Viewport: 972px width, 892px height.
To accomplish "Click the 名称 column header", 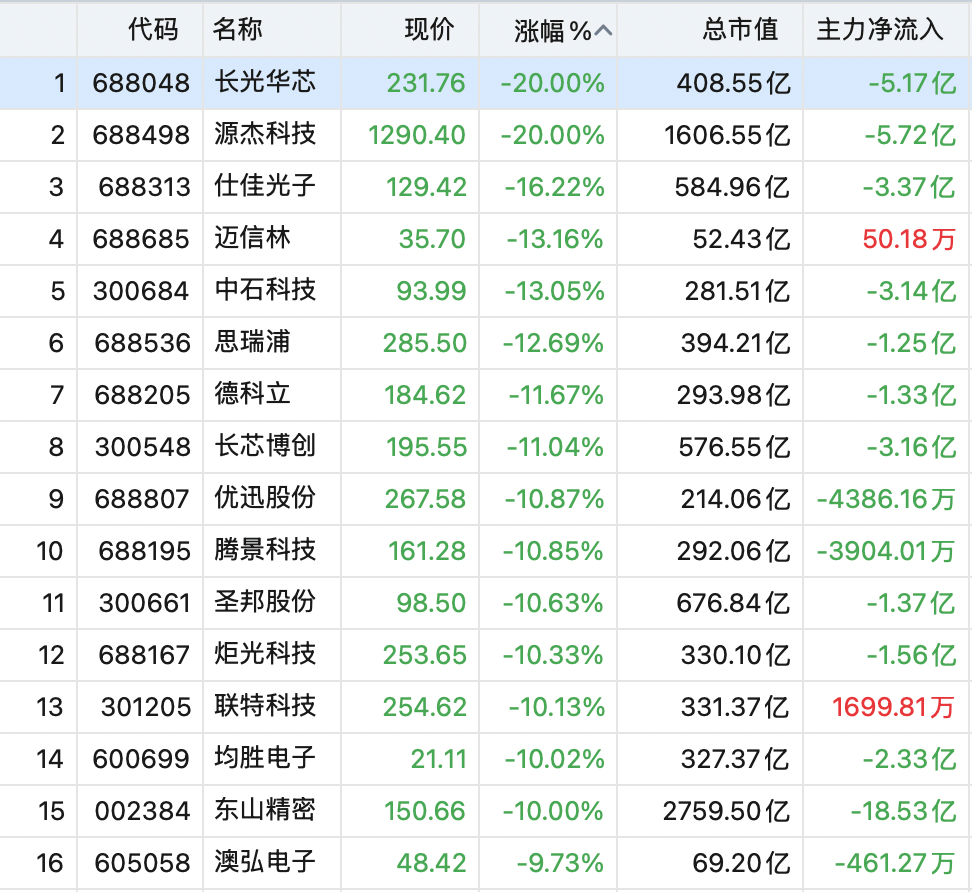I will coord(237,30).
